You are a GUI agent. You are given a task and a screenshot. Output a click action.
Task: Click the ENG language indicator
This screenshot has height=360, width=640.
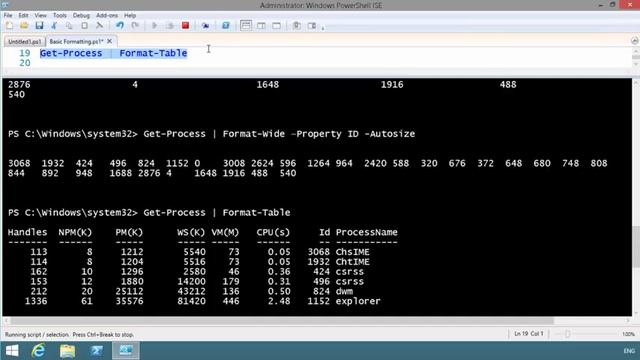629,351
